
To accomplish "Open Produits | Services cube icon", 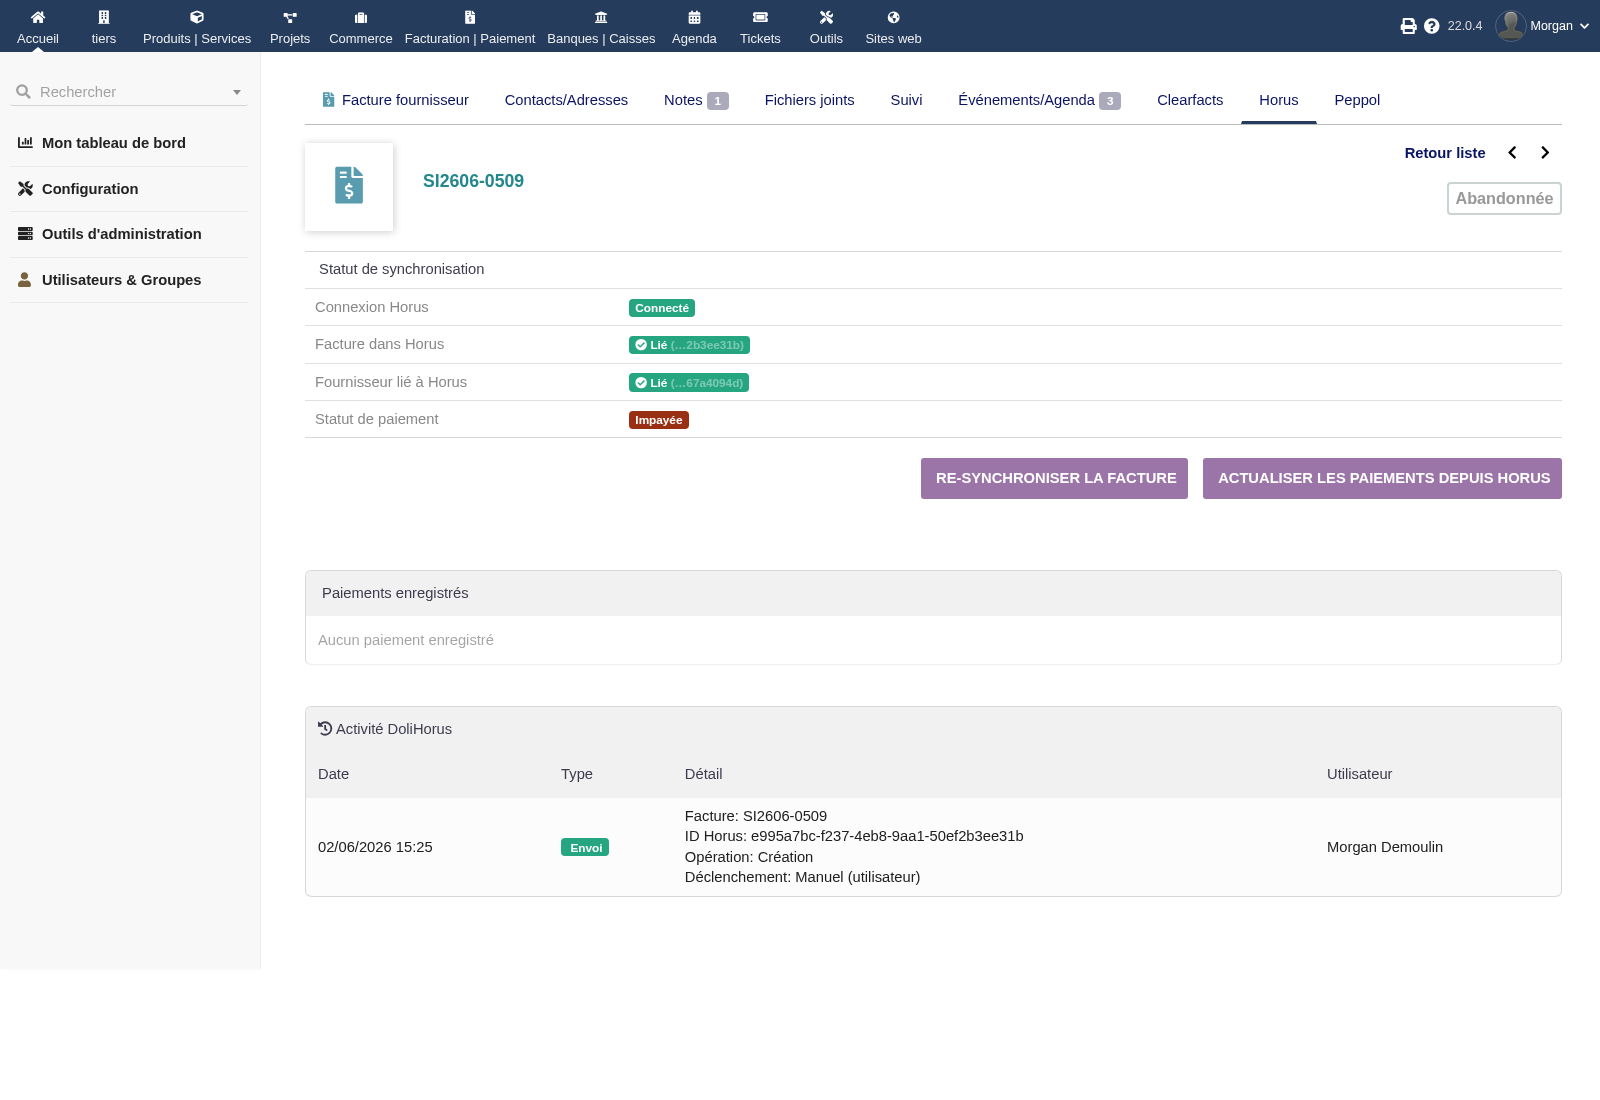I will [x=197, y=17].
